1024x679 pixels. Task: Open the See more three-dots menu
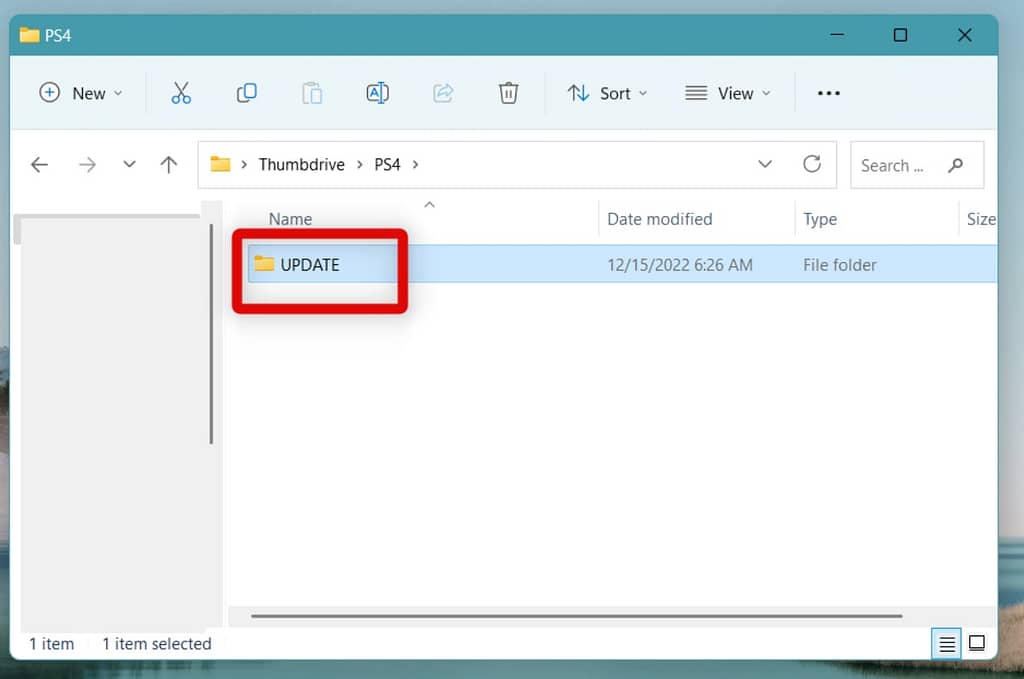(x=829, y=93)
